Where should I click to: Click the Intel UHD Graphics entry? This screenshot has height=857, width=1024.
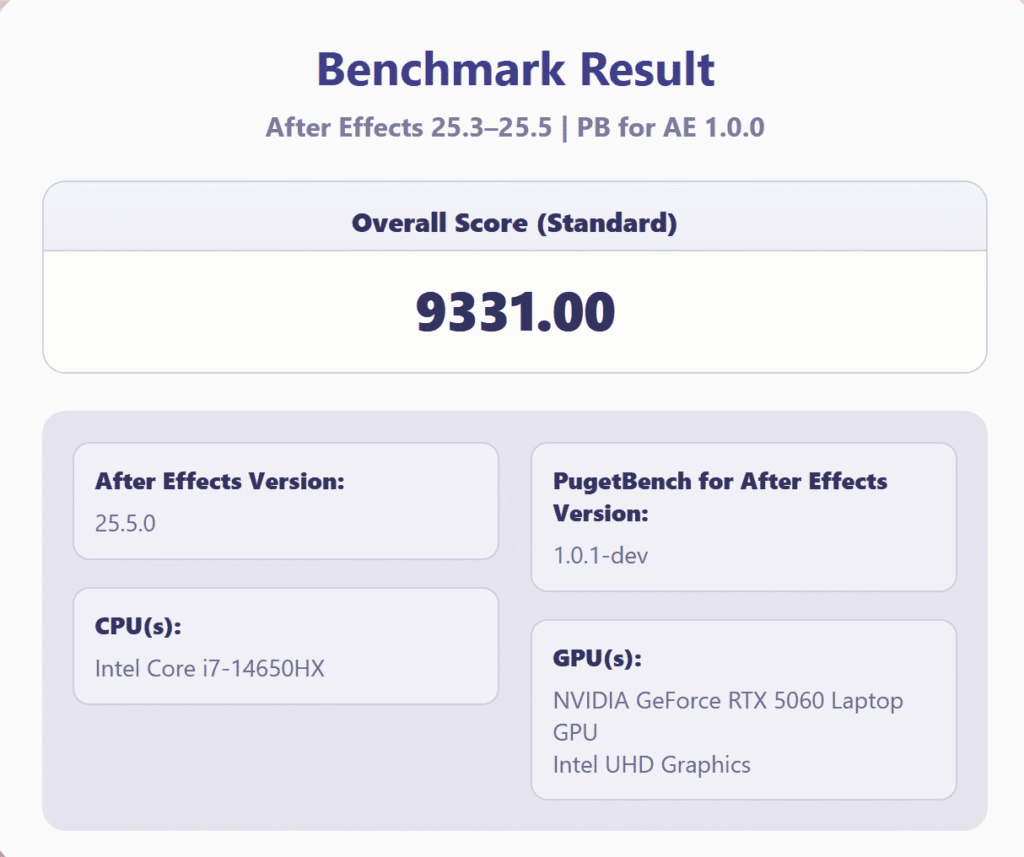(x=651, y=765)
